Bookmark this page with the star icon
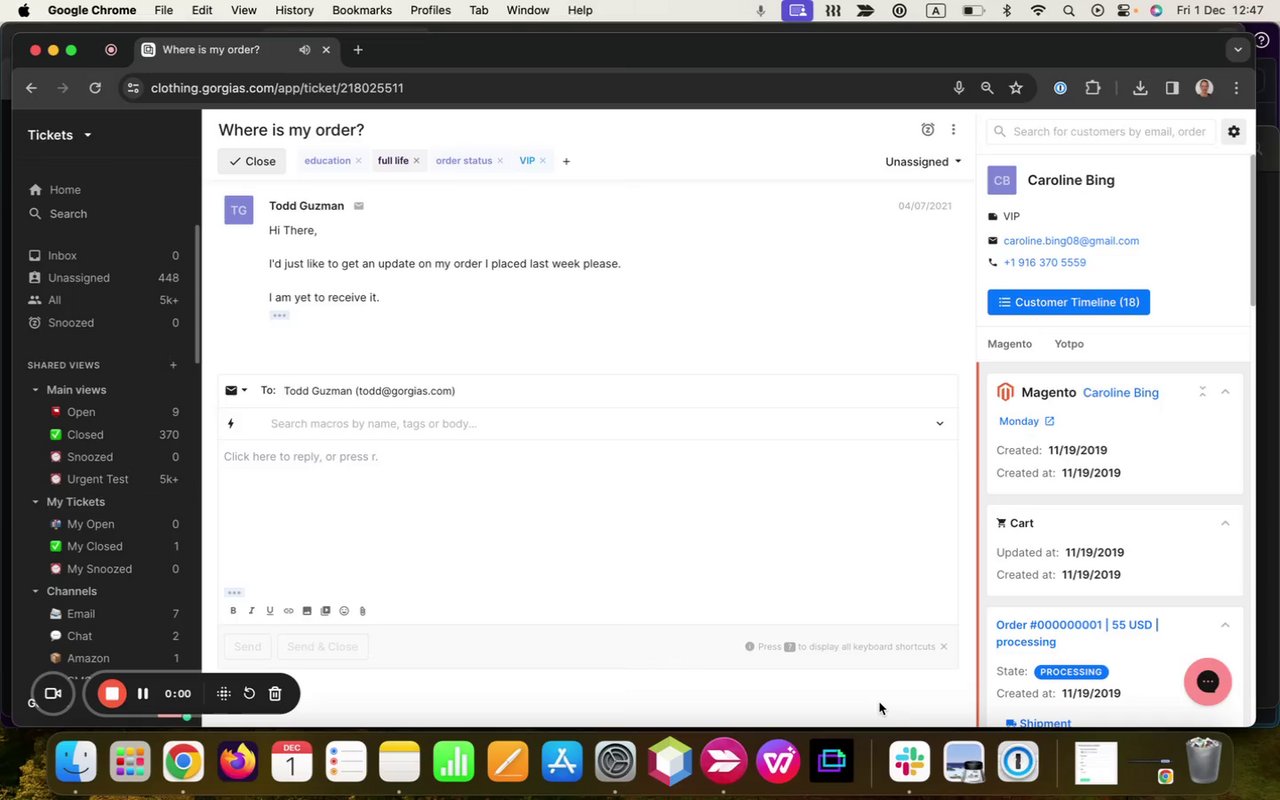This screenshot has height=800, width=1280. point(1016,88)
